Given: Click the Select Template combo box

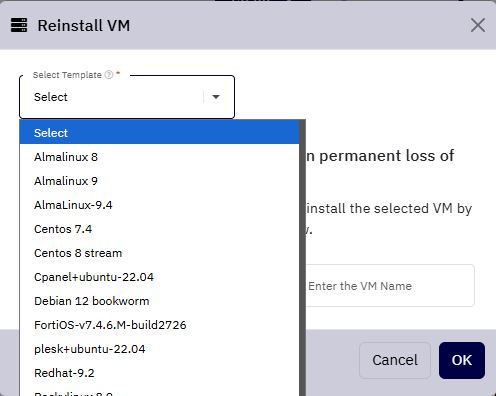Looking at the screenshot, I should 127,97.
